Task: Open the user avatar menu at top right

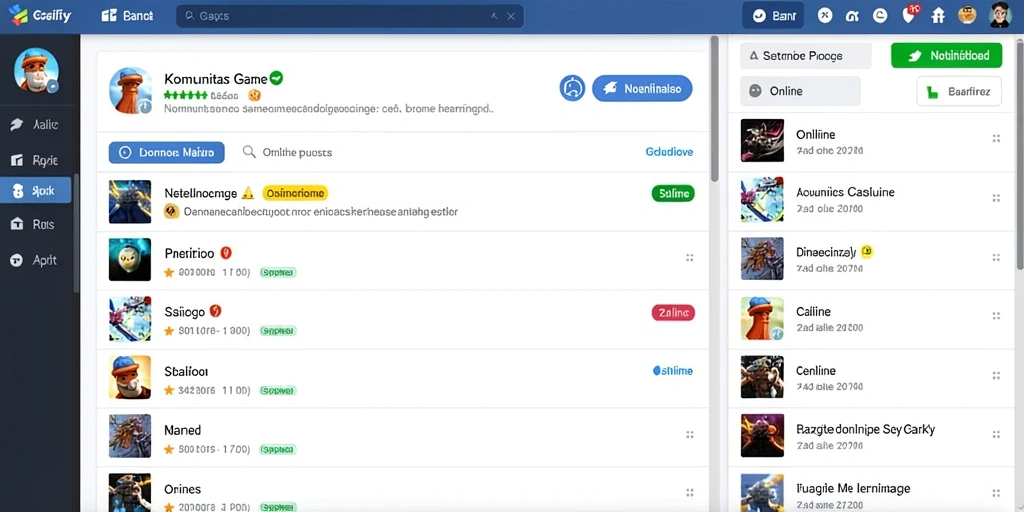Action: coord(1000,14)
